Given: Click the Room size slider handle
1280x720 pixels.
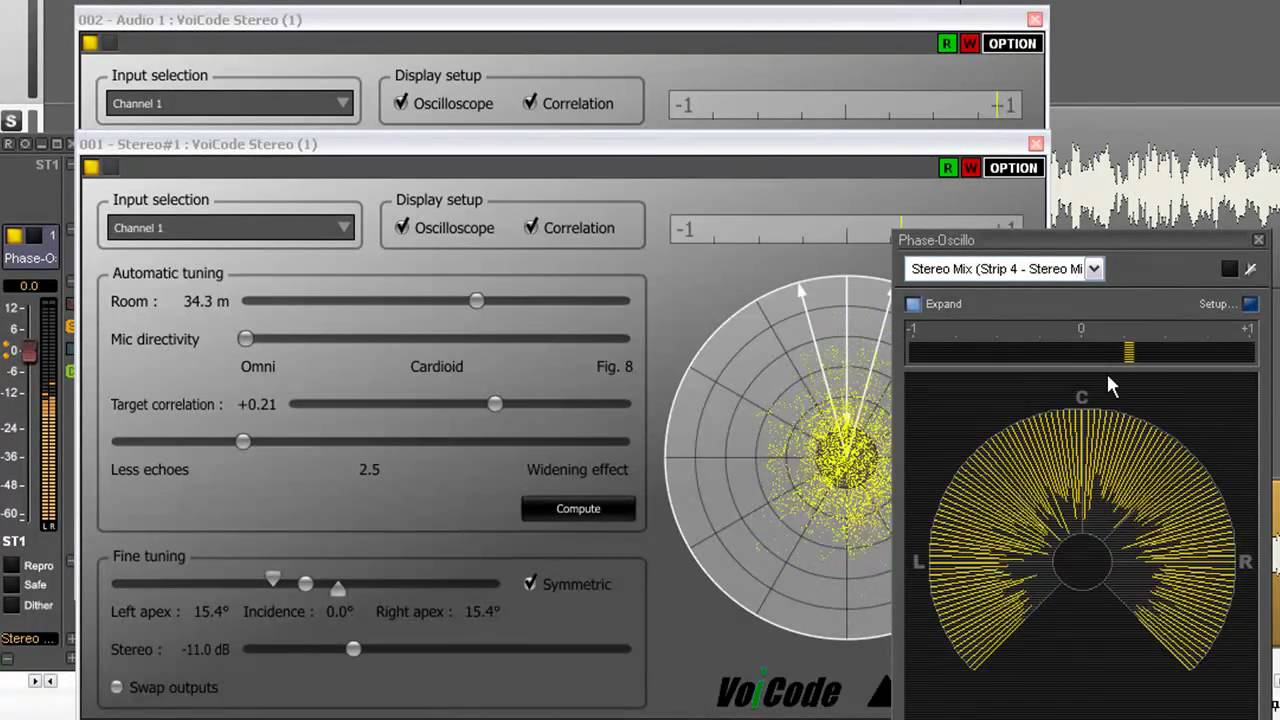Looking at the screenshot, I should tap(477, 301).
